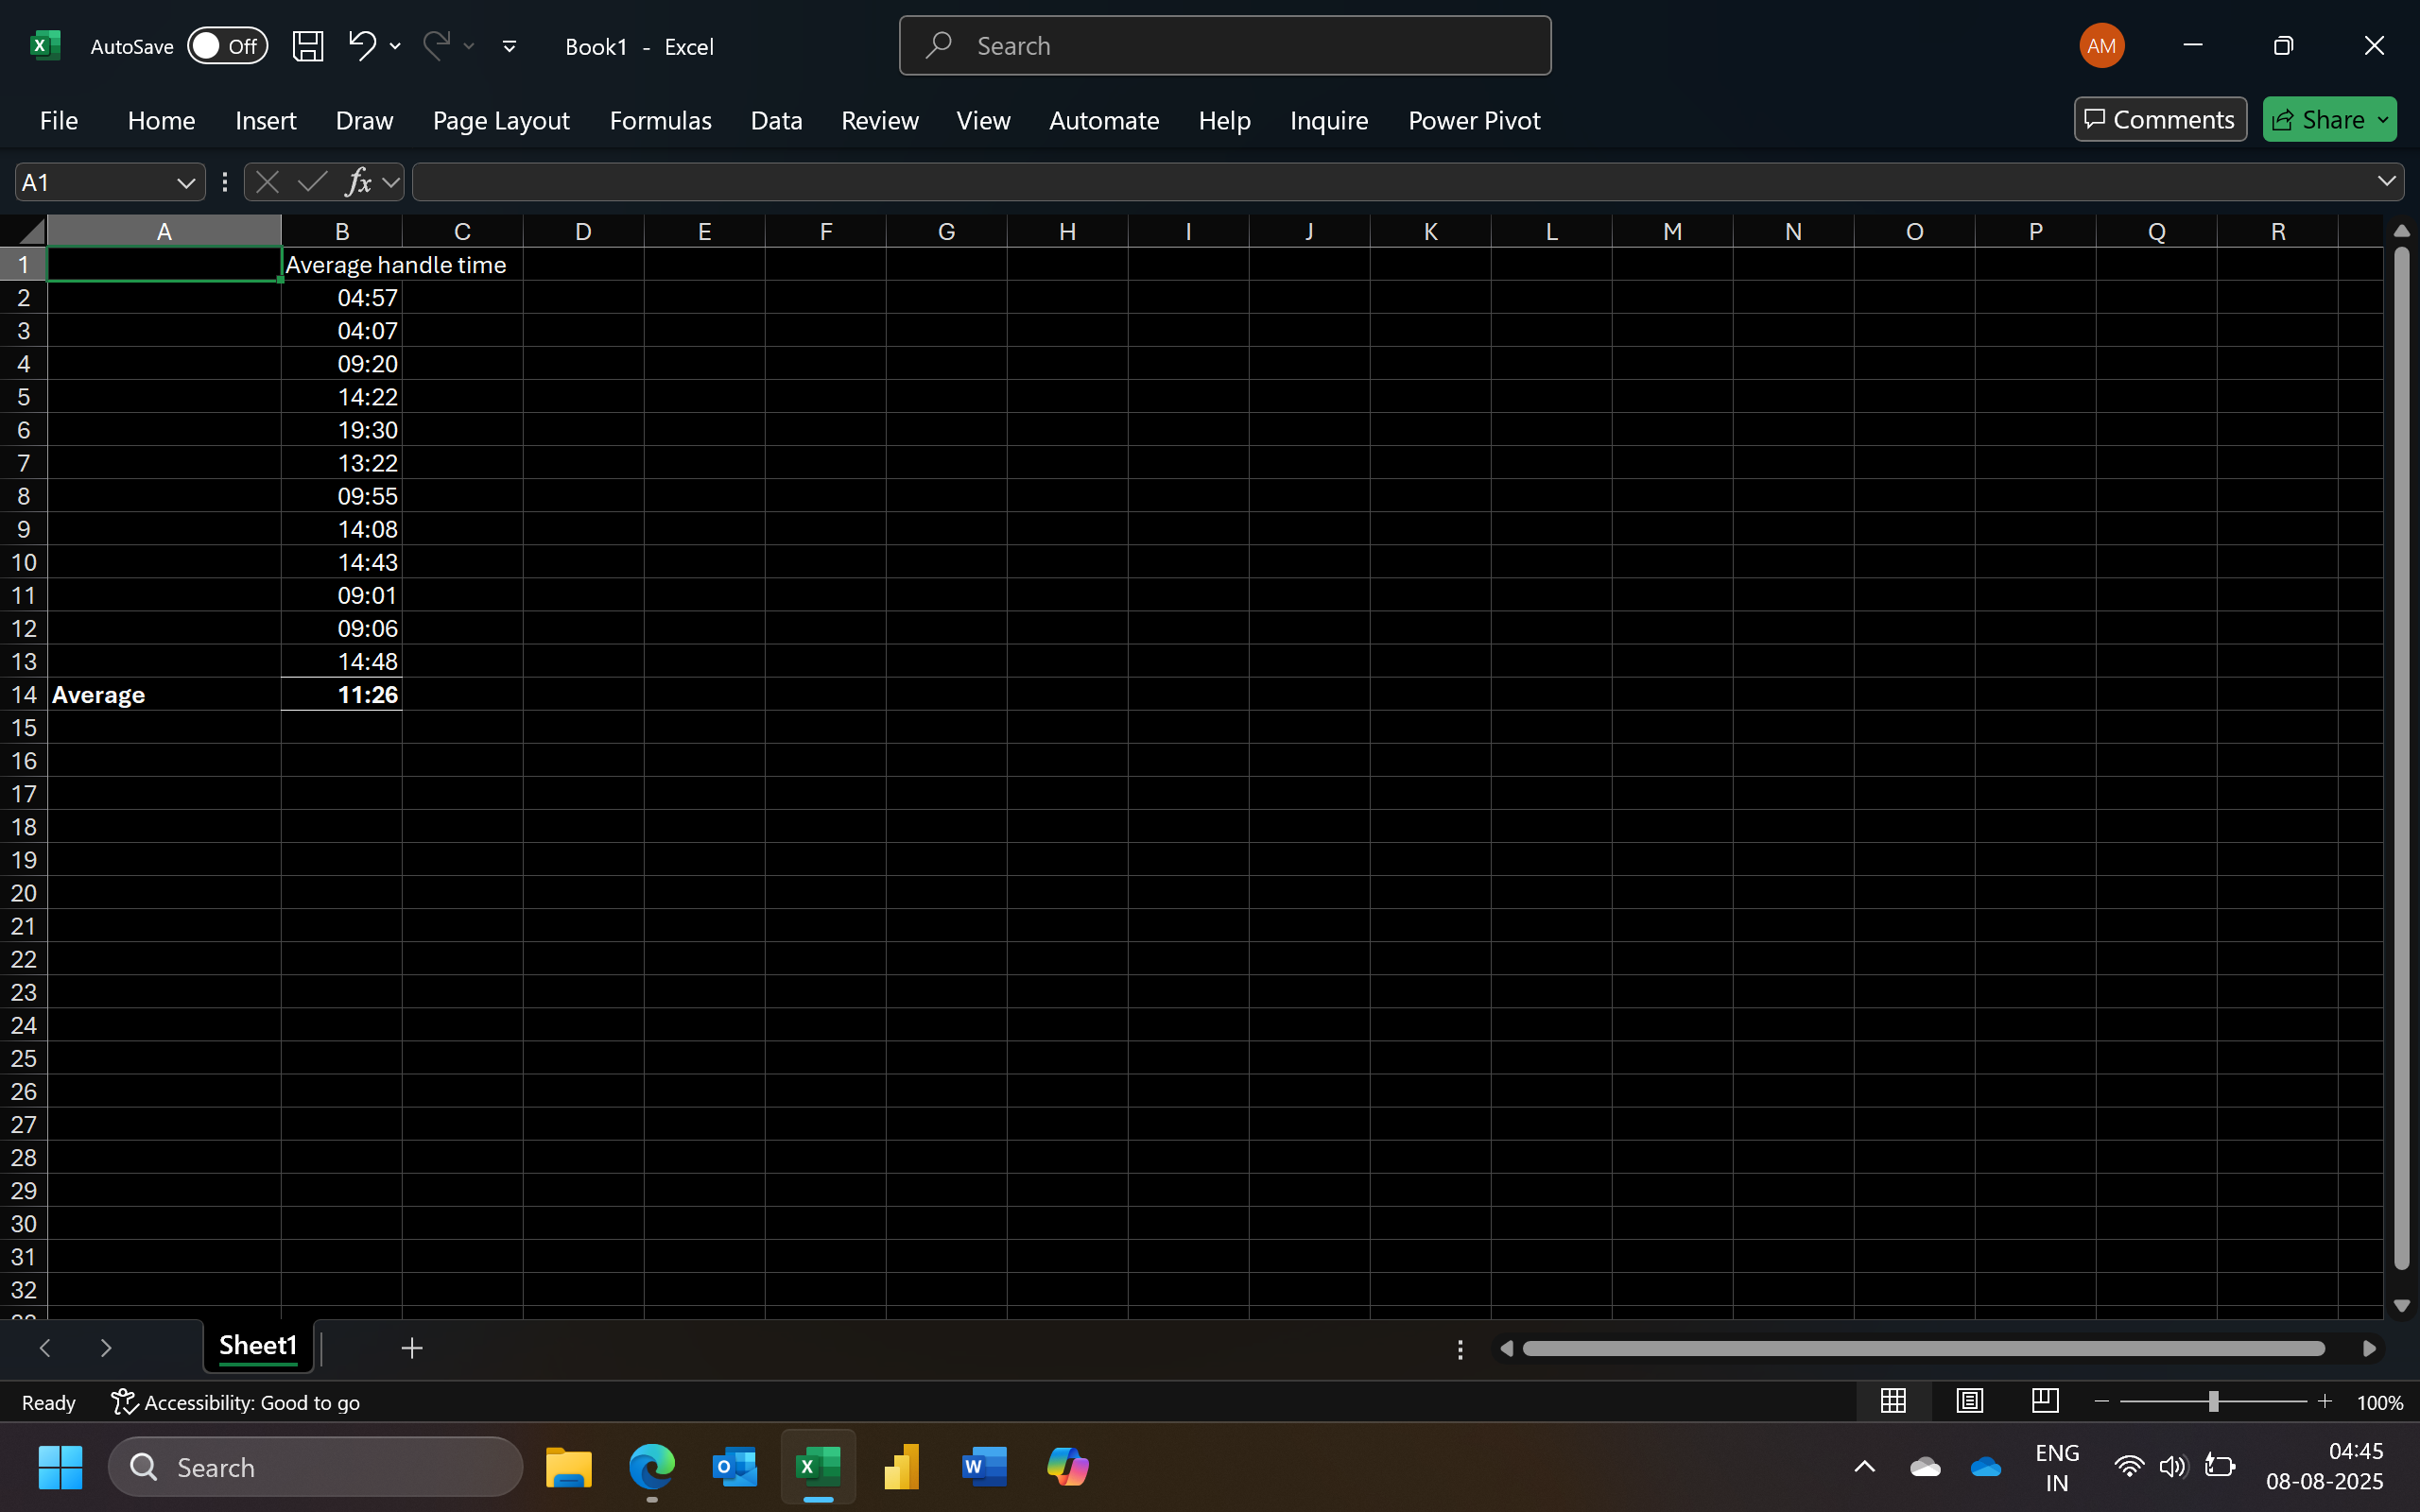Open the File menu
2420x1512 pixels.
59,120
